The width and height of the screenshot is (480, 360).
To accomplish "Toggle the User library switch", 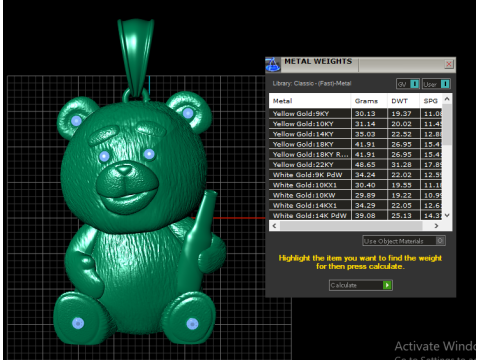I will (x=436, y=84).
